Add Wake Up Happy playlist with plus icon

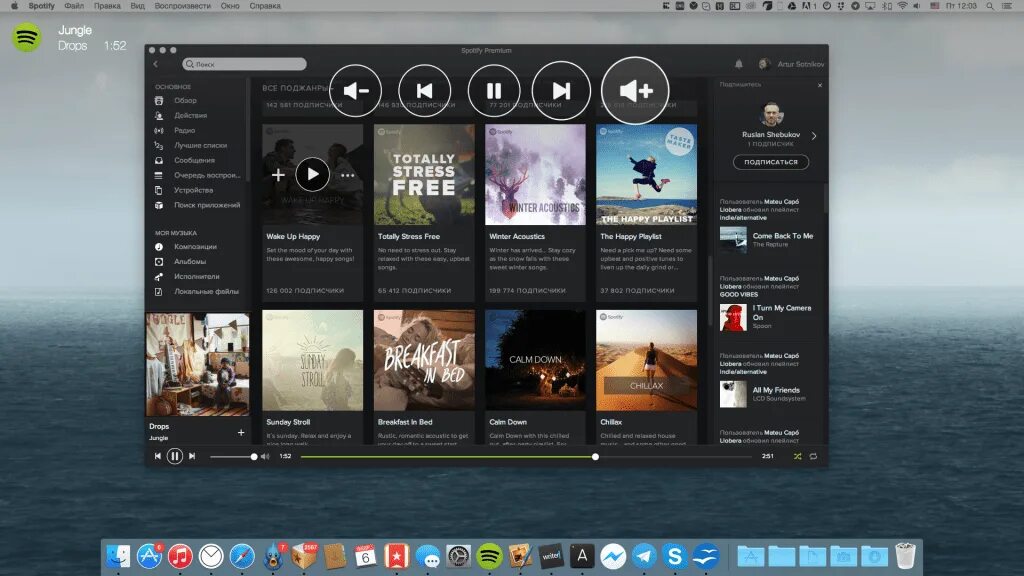(278, 174)
